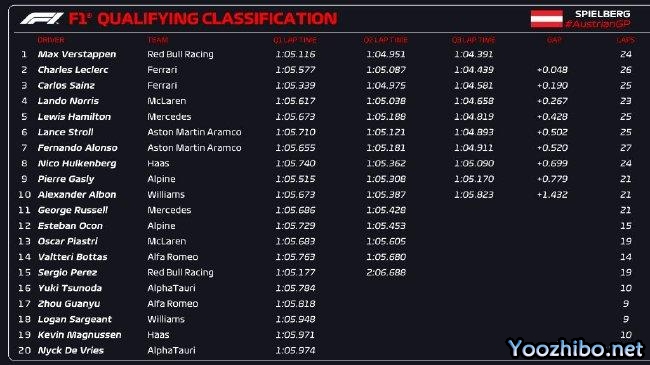Click Nyck De Vries driver name
Viewport: 650px width, 365px height.
(70, 350)
